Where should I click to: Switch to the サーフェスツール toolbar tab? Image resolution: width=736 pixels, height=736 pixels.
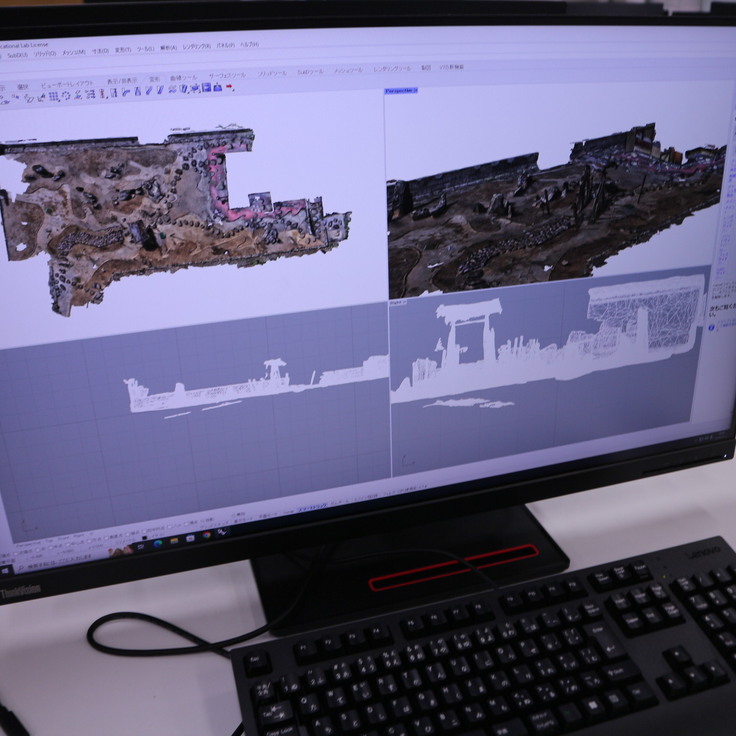226,75
